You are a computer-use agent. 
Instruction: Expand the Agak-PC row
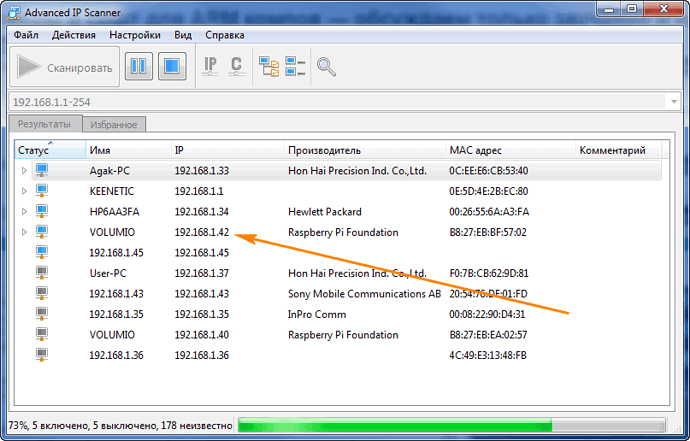point(24,171)
